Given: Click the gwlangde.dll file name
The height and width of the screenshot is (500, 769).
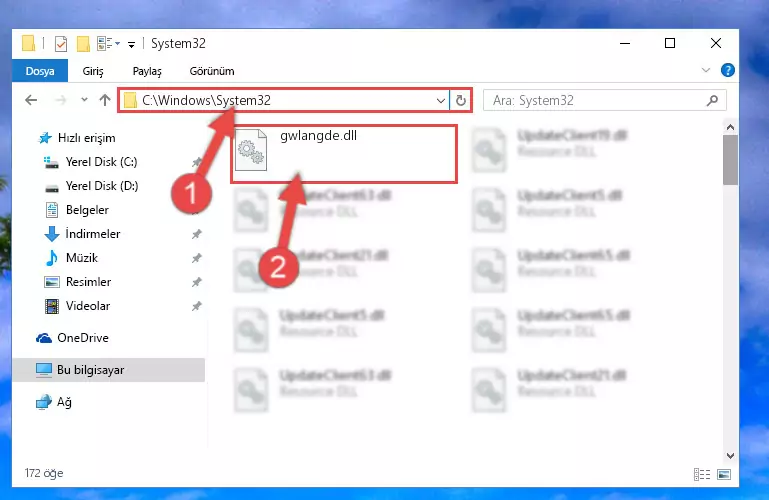Looking at the screenshot, I should coord(318,136).
